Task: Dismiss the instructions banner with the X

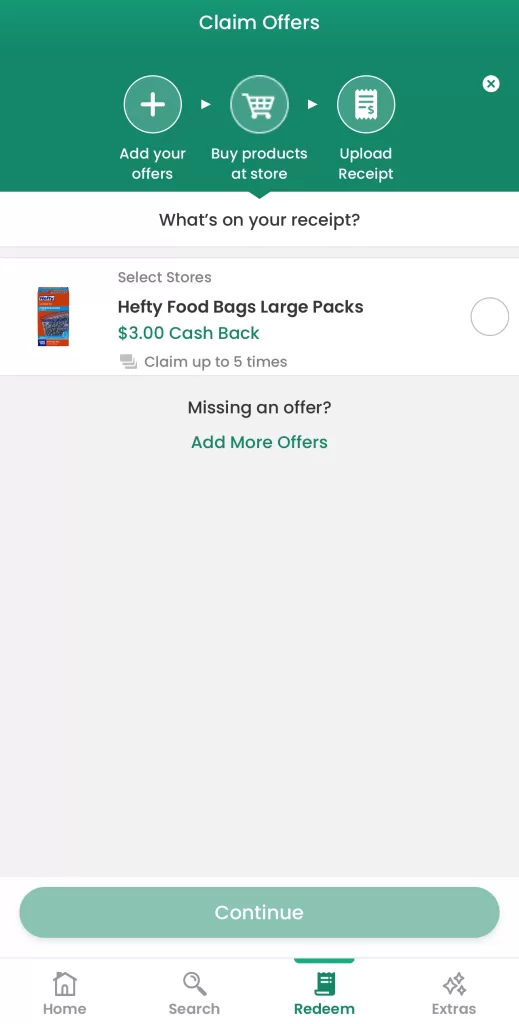Action: (x=491, y=84)
